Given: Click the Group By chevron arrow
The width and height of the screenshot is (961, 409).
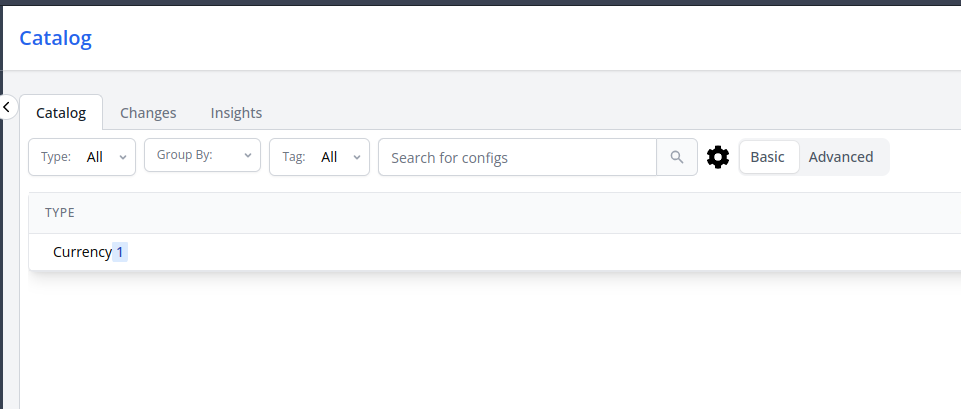Looking at the screenshot, I should pyautogui.click(x=248, y=155).
